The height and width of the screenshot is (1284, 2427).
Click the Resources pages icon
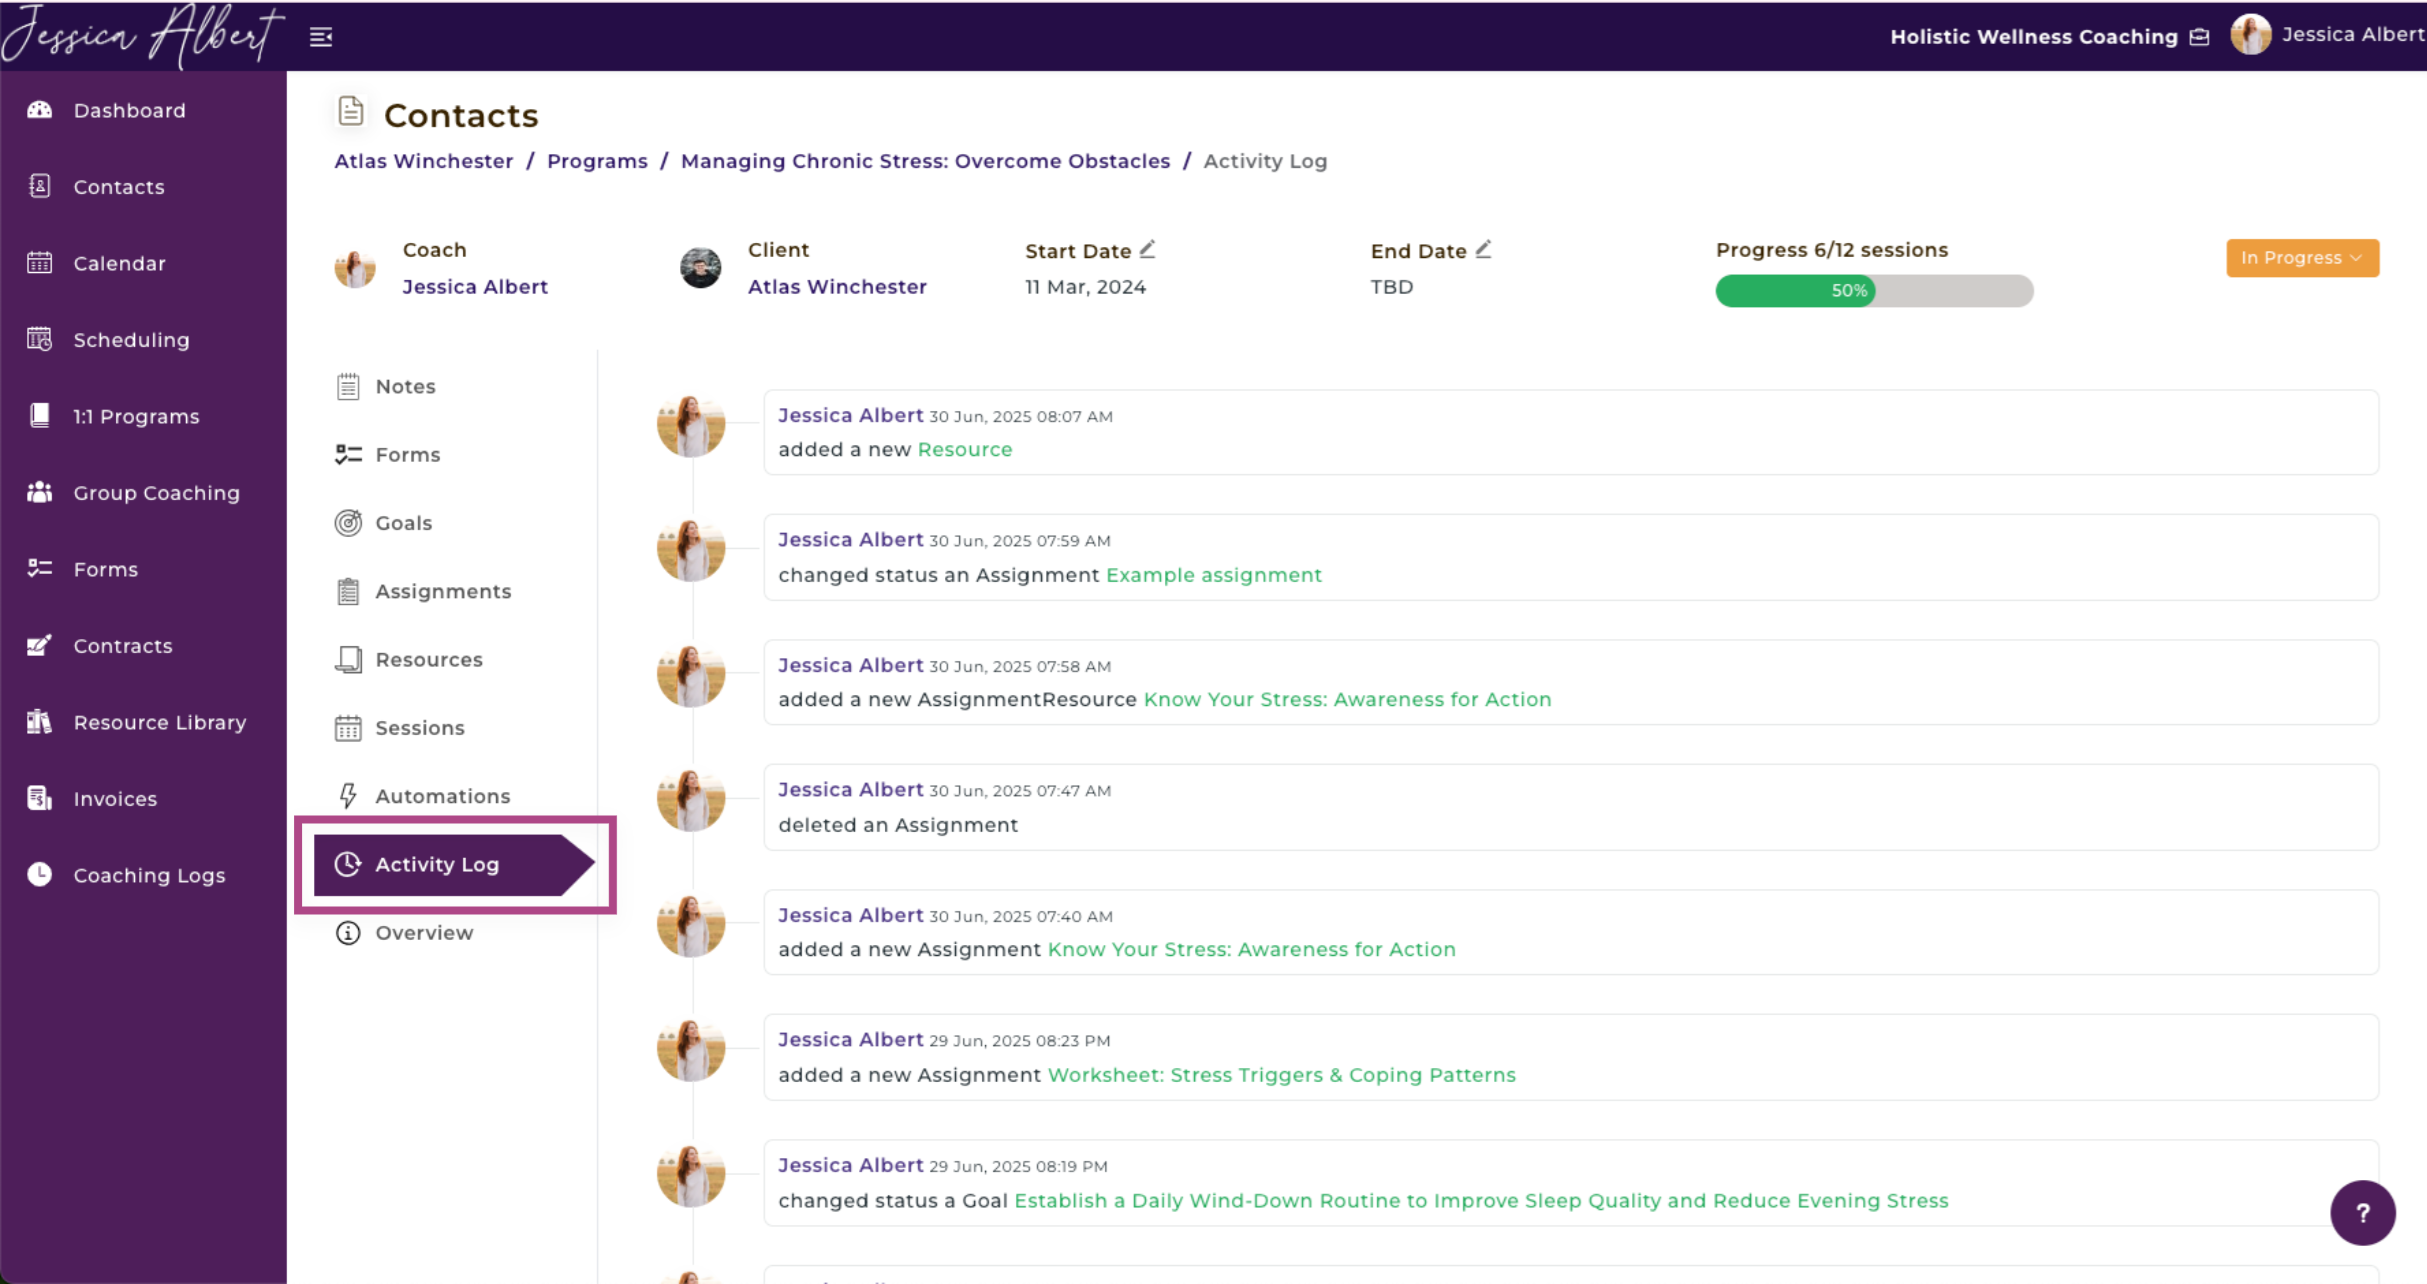(348, 659)
